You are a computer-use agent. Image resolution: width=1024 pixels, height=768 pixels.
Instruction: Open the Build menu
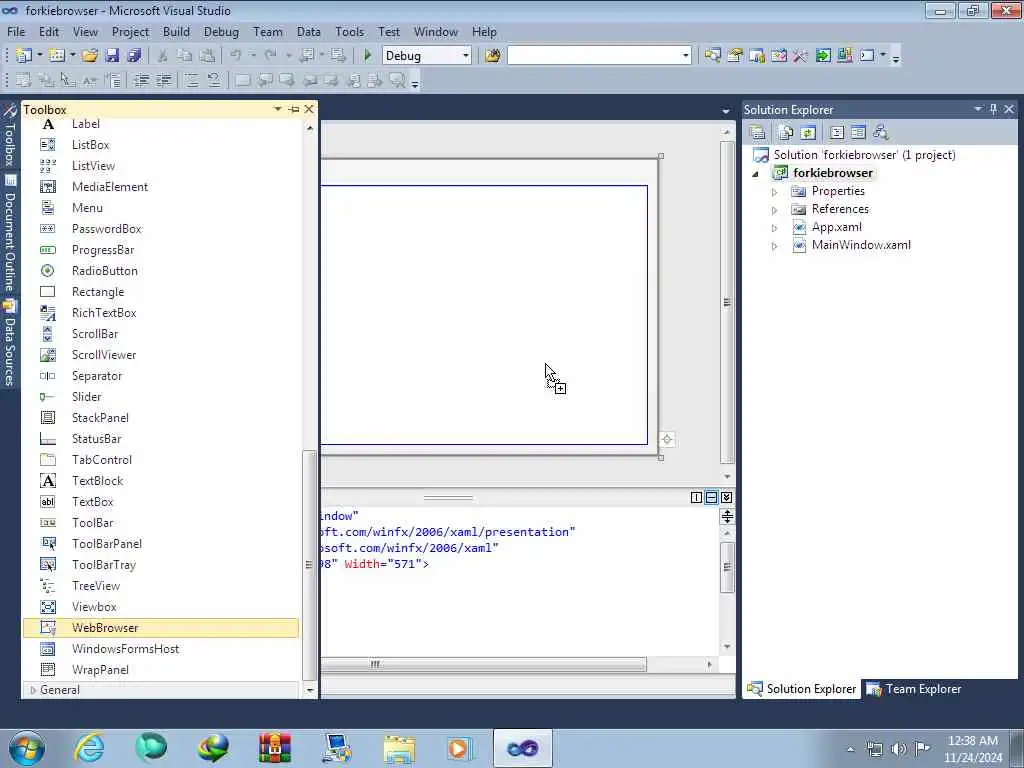click(176, 31)
